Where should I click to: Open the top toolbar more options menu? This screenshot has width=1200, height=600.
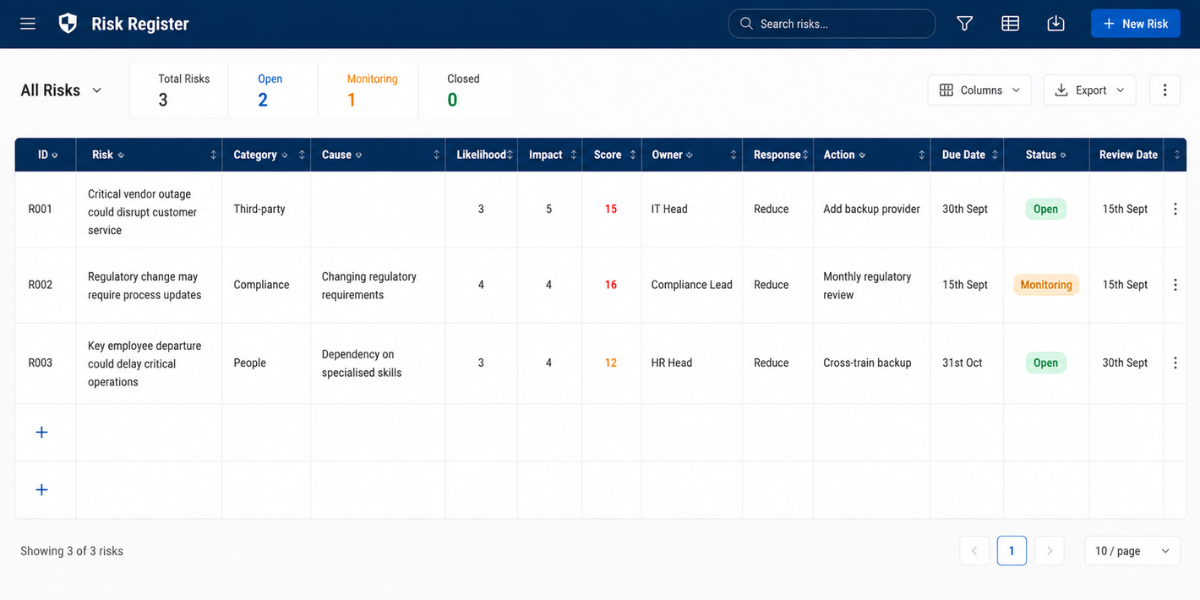(1164, 90)
